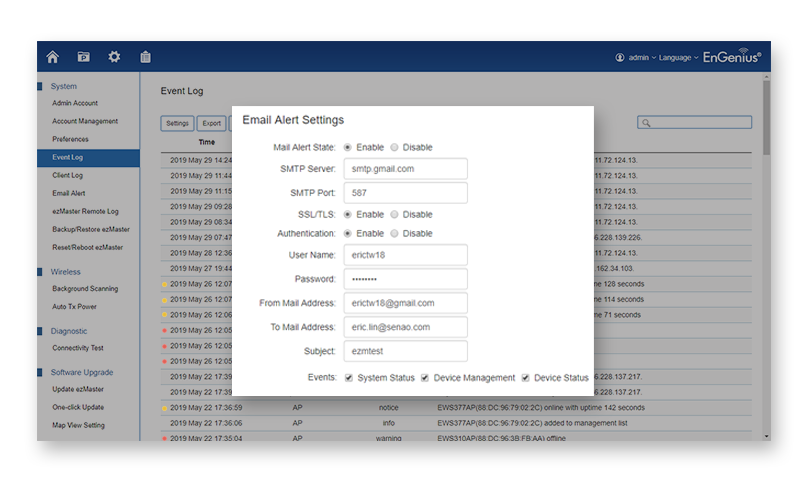
Task: Go to Client Log in sidebar
Action: click(x=67, y=175)
